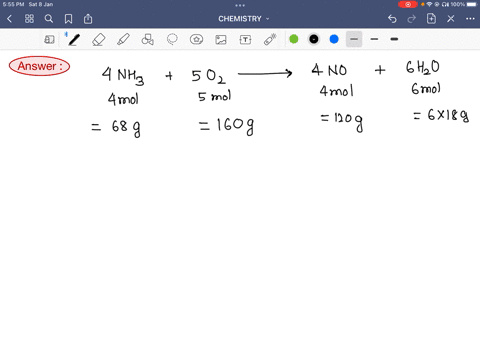Choose the thickest stroke width
The image size is (480, 360).
click(x=394, y=39)
